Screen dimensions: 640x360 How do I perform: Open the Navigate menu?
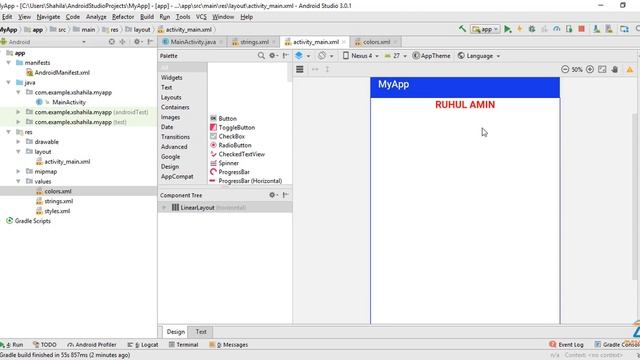[48, 17]
